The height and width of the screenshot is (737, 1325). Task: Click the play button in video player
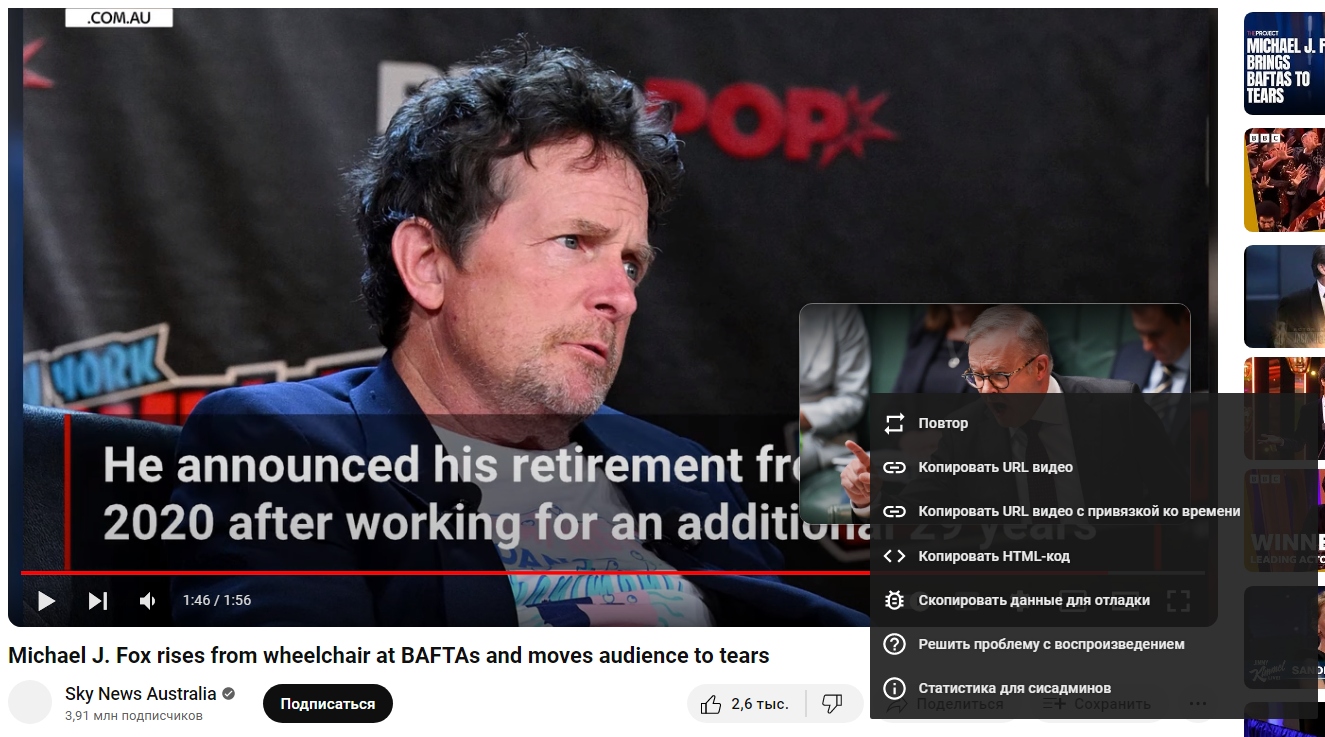coord(46,601)
